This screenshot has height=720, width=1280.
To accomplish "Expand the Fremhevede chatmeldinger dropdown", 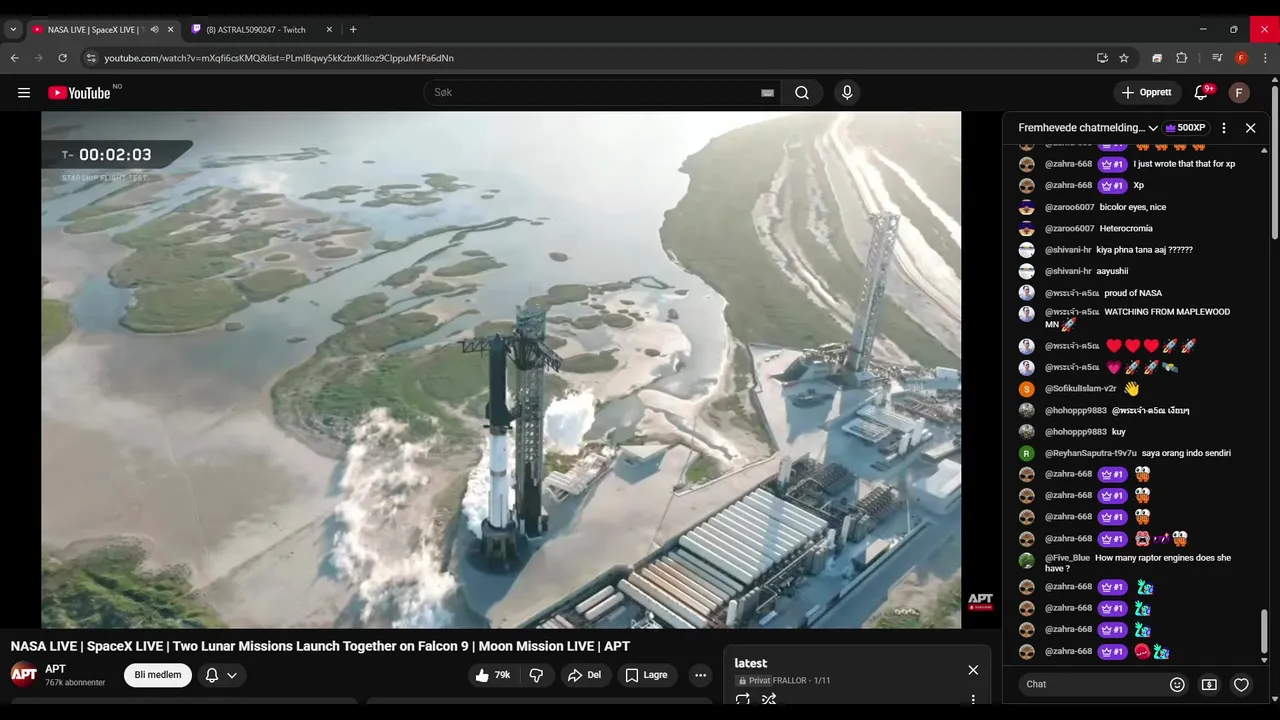I will tap(1088, 128).
